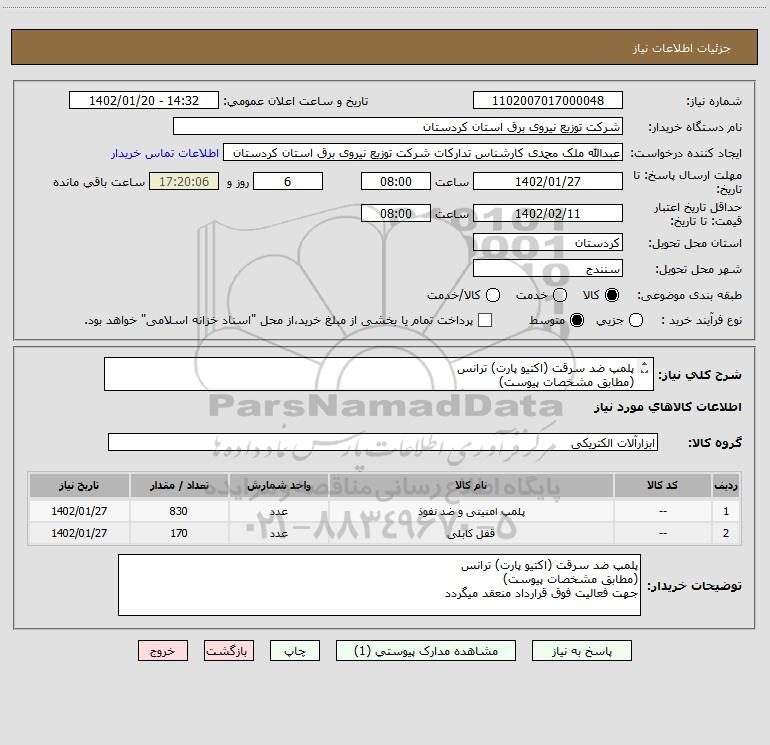Click the تاریخ نیاز column header
The width and height of the screenshot is (770, 745).
[79, 485]
